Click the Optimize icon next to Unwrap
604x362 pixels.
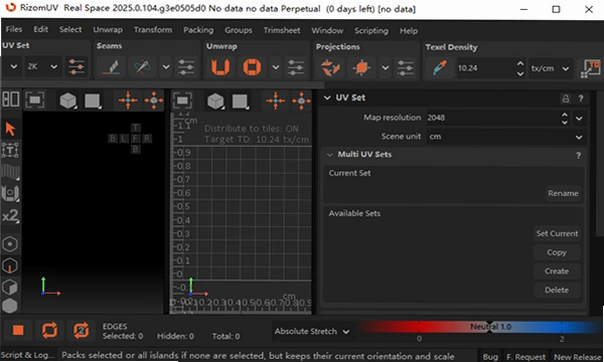[x=252, y=67]
